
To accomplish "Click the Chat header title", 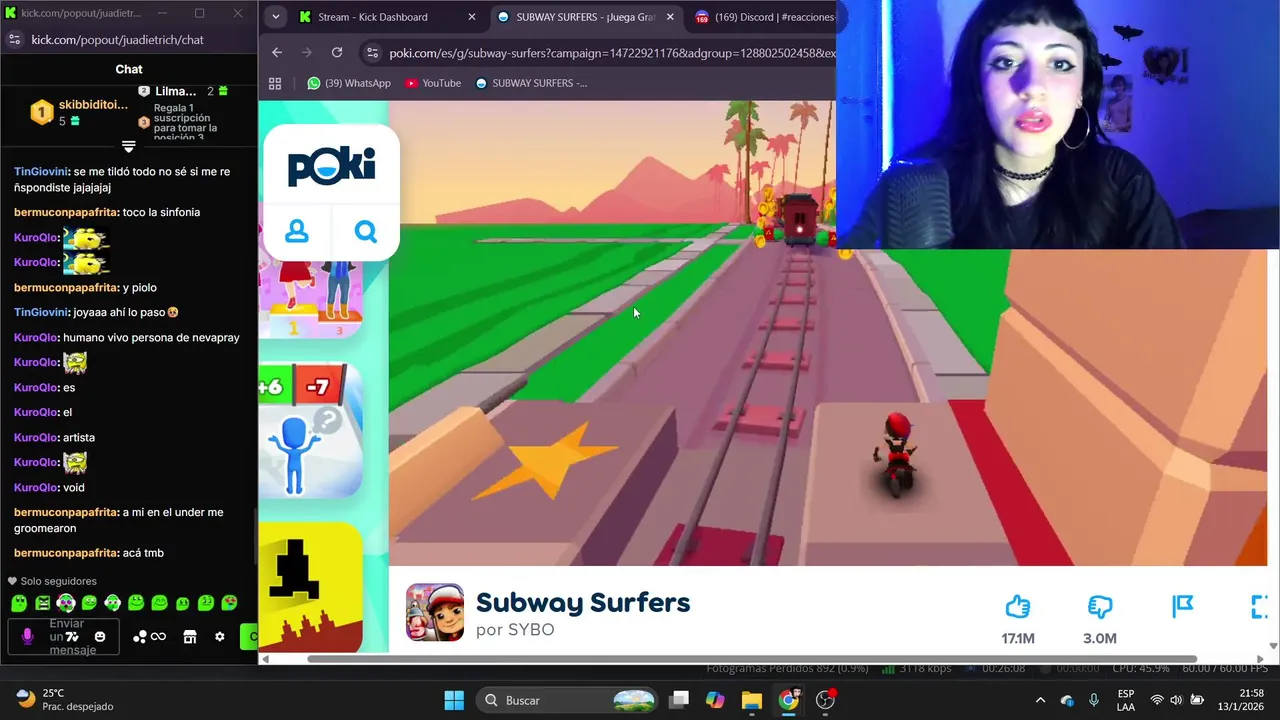I will click(129, 69).
